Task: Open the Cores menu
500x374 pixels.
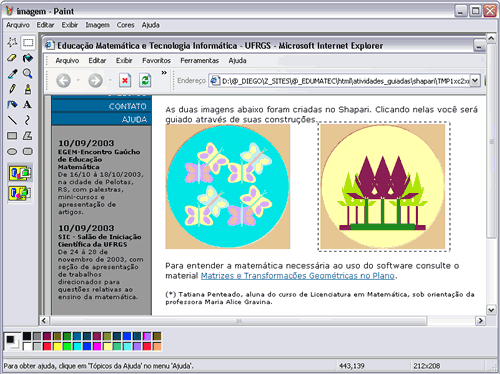Action: click(x=125, y=25)
